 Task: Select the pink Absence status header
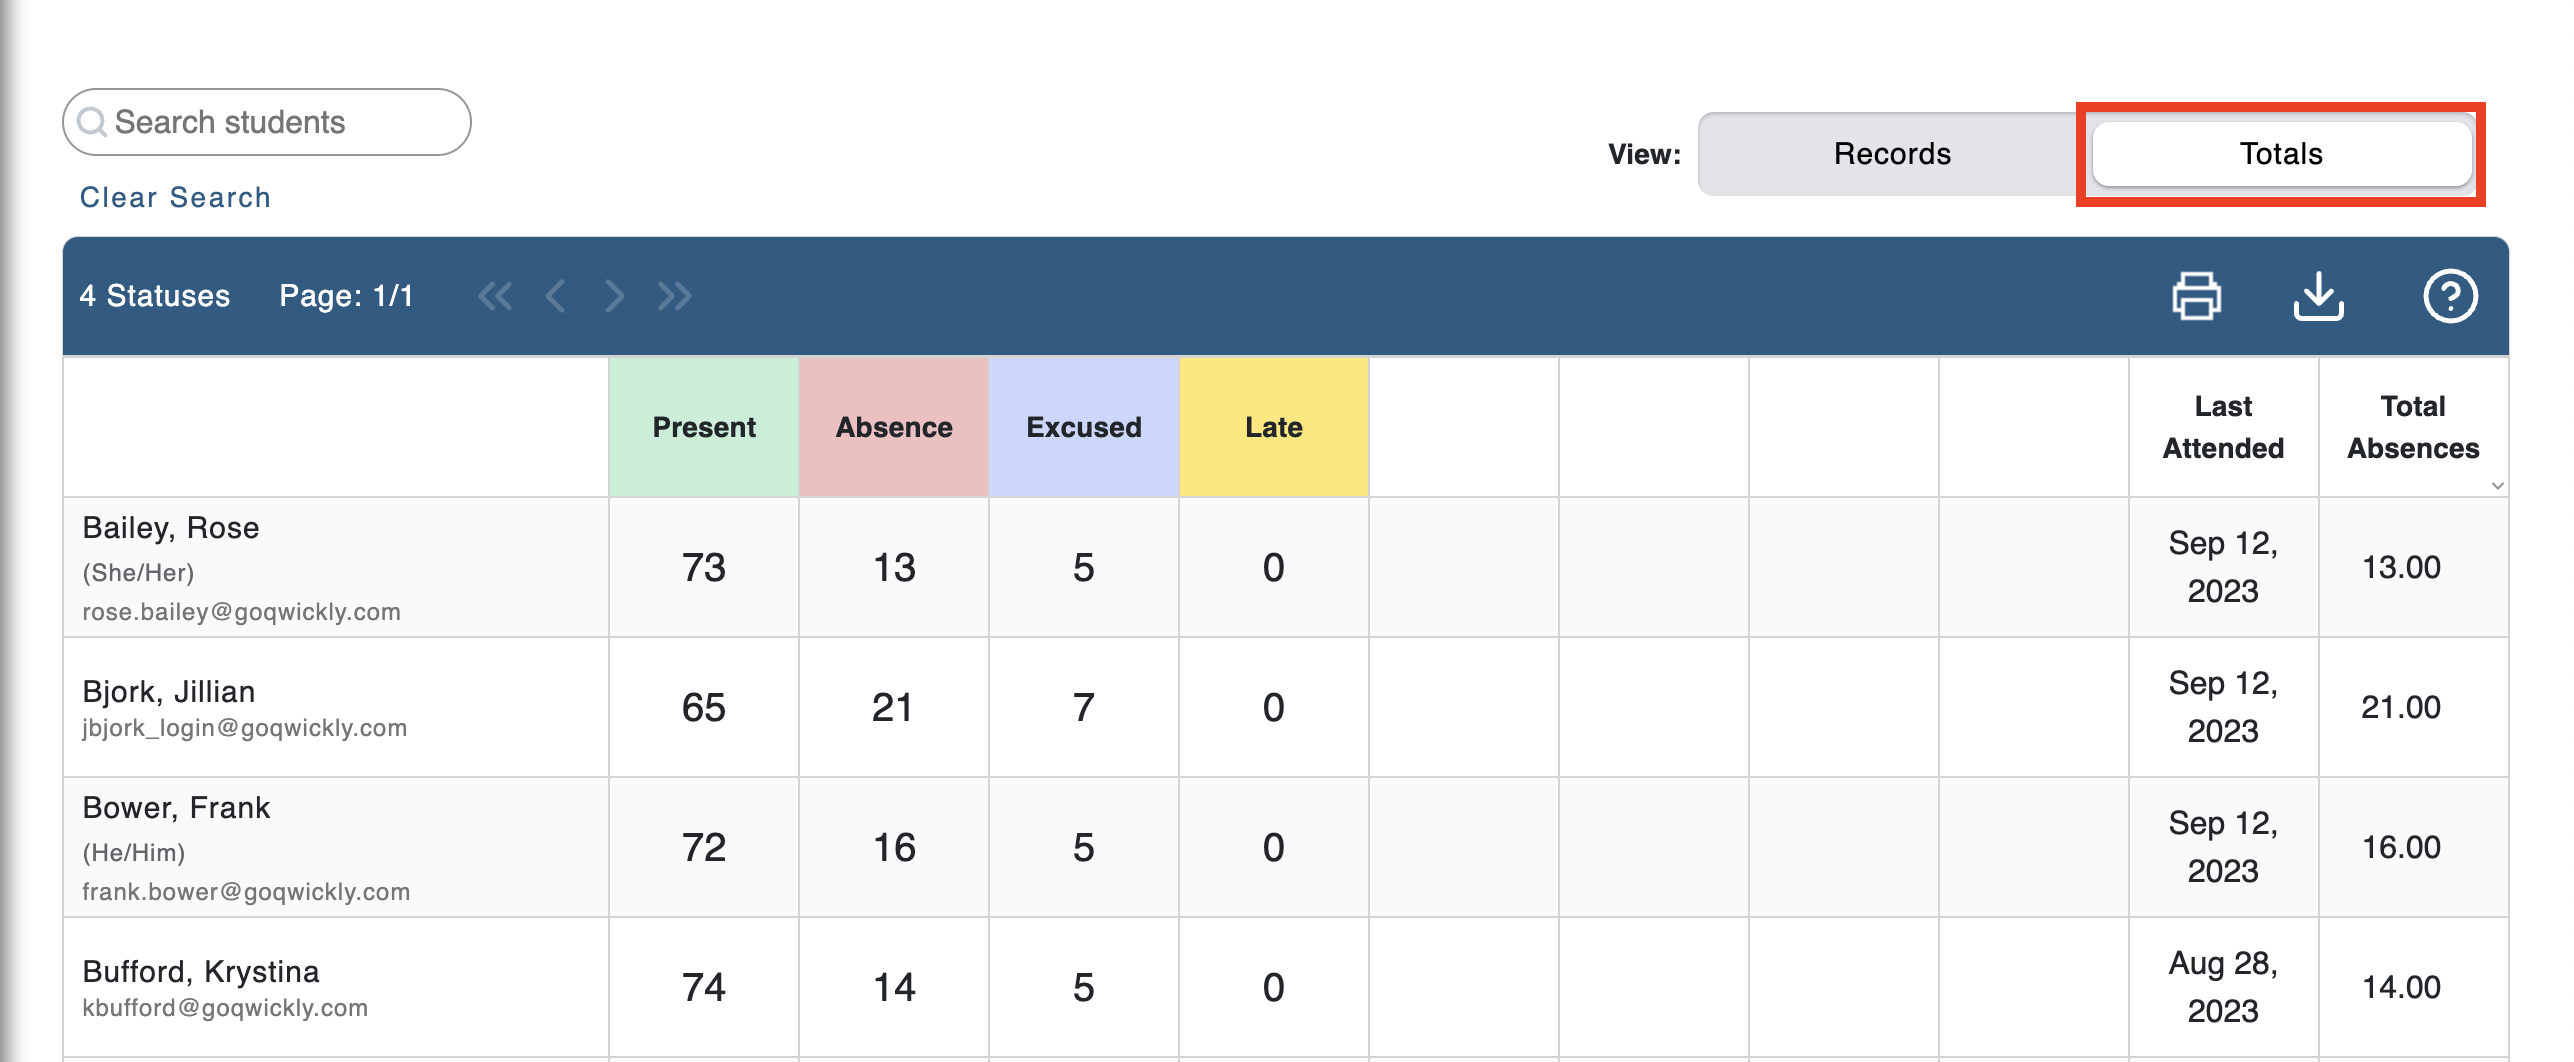893,427
